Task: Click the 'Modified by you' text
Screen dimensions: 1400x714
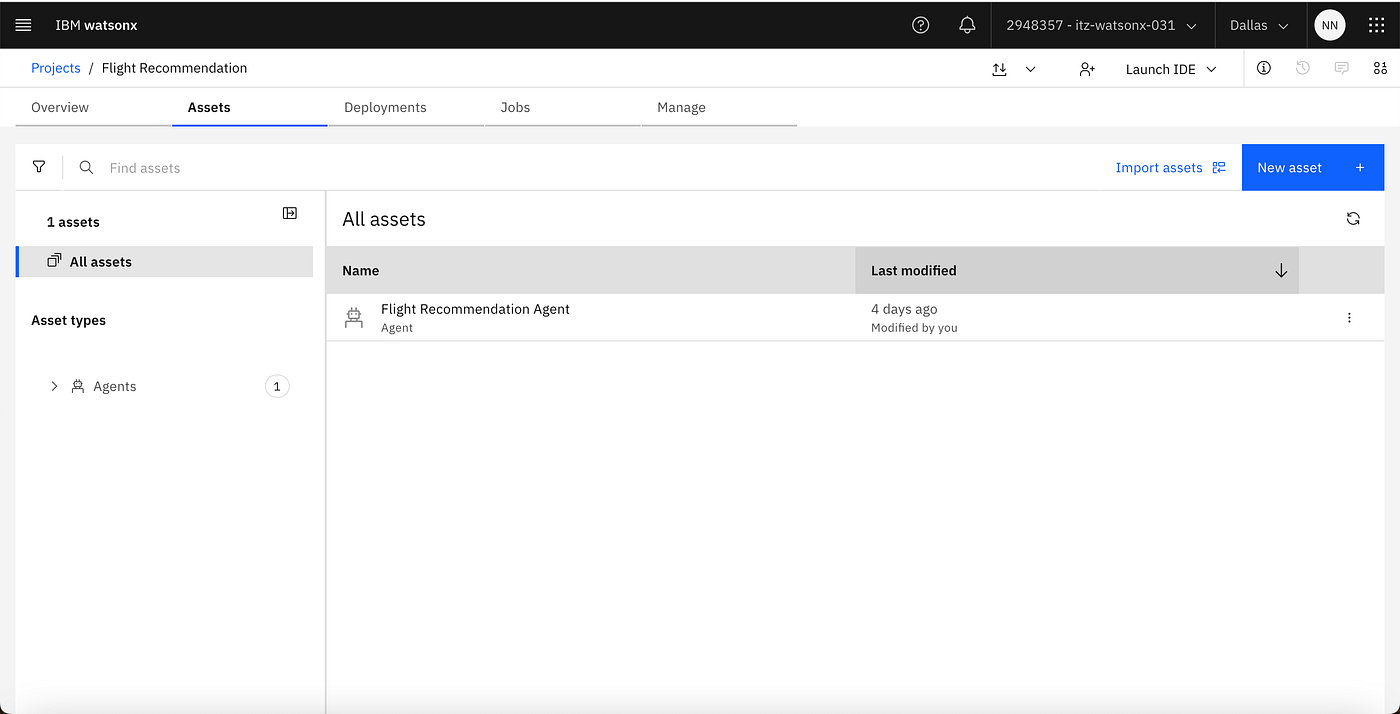Action: pyautogui.click(x=914, y=328)
